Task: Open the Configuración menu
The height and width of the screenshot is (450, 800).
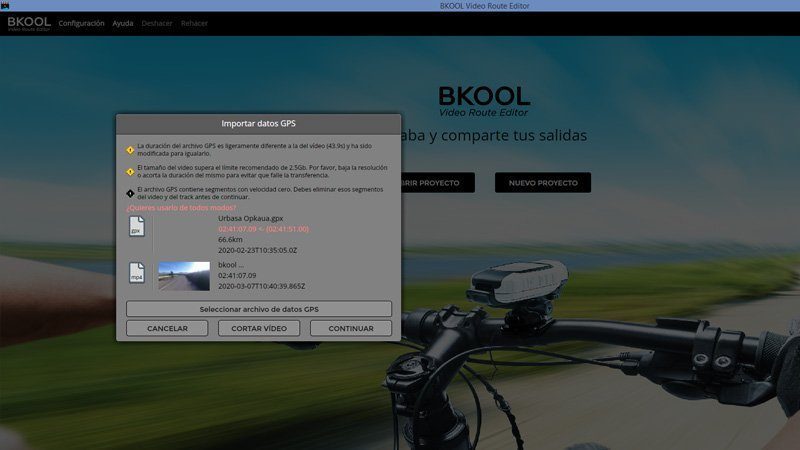Action: click(81, 23)
